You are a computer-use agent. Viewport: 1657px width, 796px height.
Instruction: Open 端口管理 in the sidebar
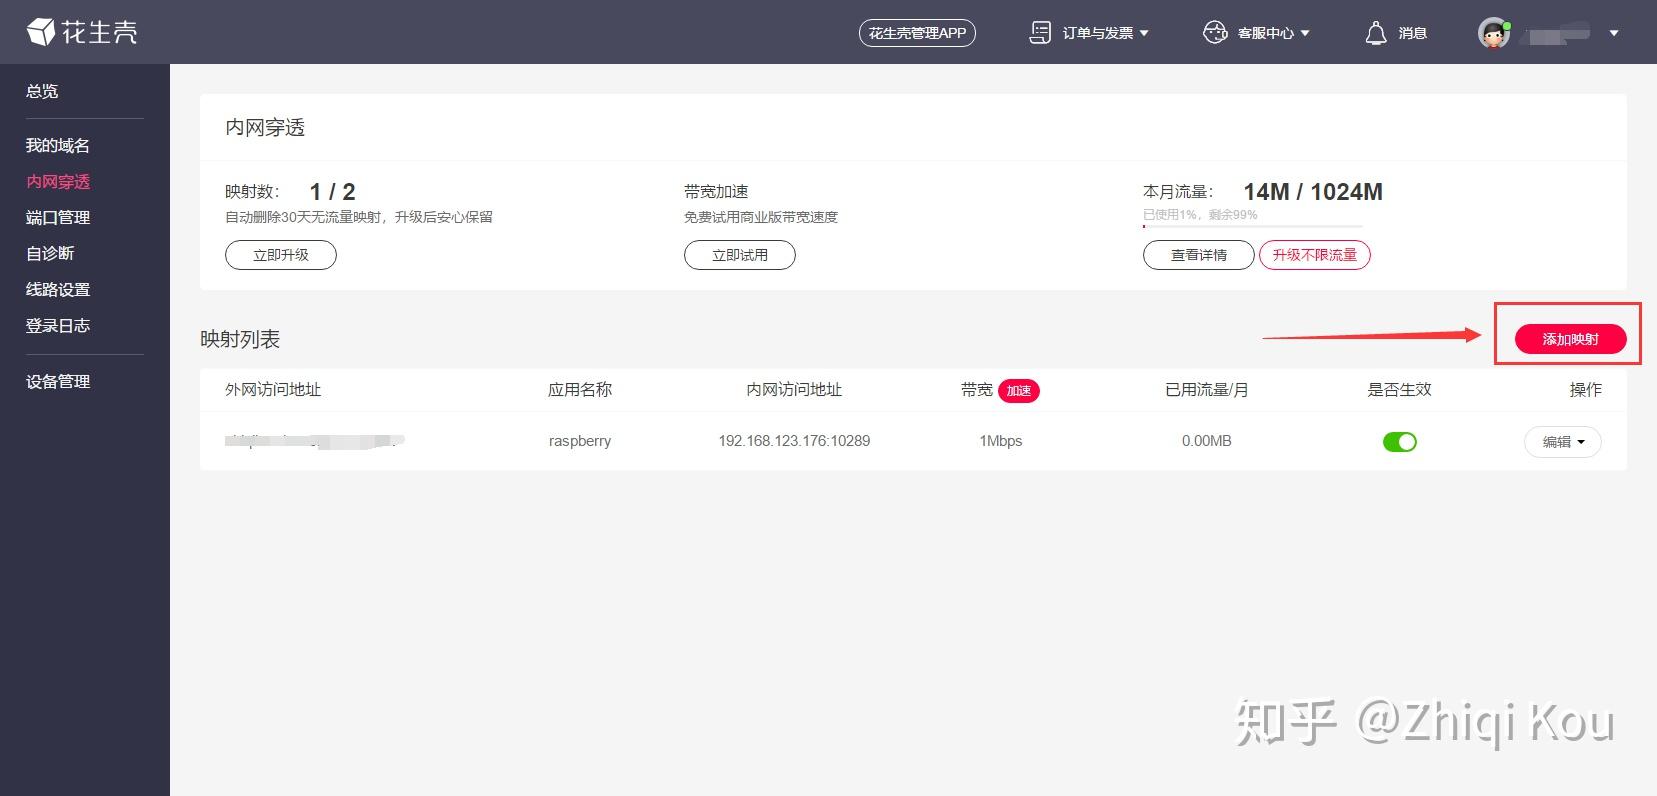(x=58, y=218)
